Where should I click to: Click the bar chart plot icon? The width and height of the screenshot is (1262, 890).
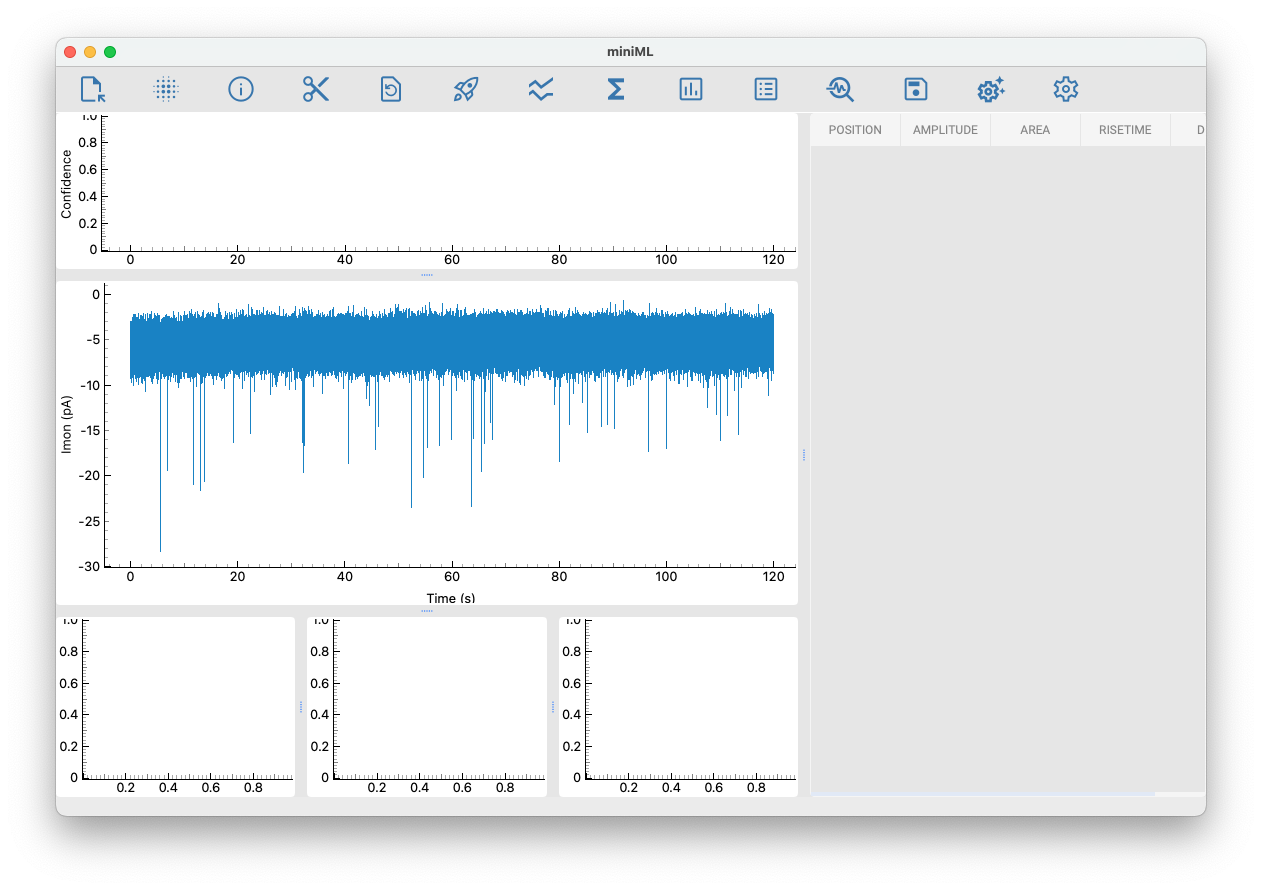click(x=691, y=89)
